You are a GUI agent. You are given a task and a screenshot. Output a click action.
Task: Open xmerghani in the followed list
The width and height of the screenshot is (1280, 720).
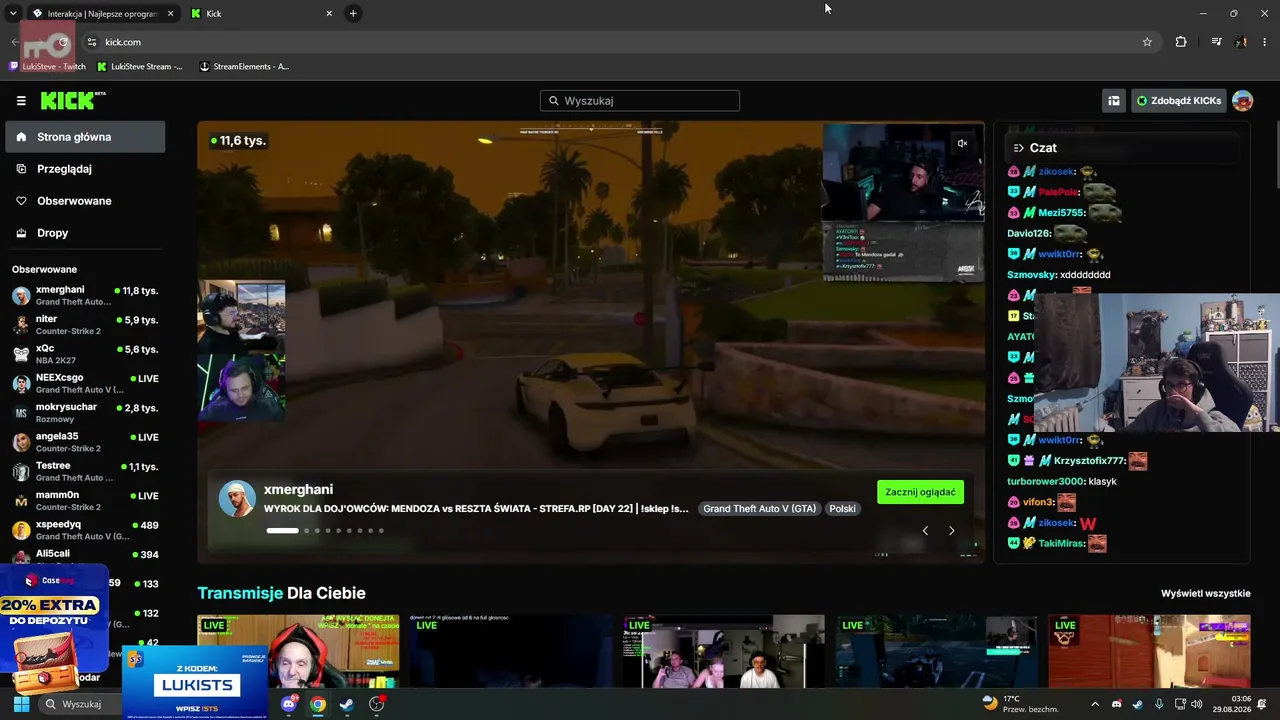(85, 295)
